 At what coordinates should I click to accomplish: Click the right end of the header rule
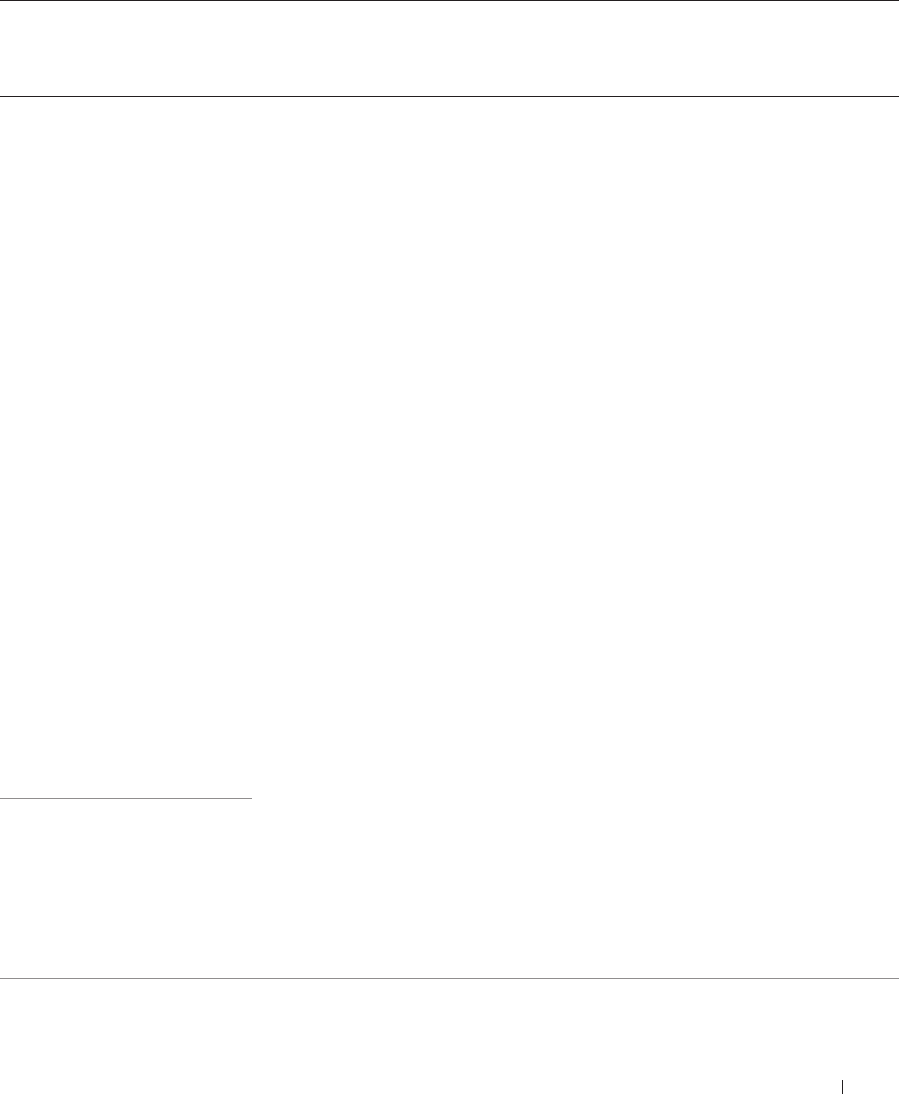(x=894, y=96)
